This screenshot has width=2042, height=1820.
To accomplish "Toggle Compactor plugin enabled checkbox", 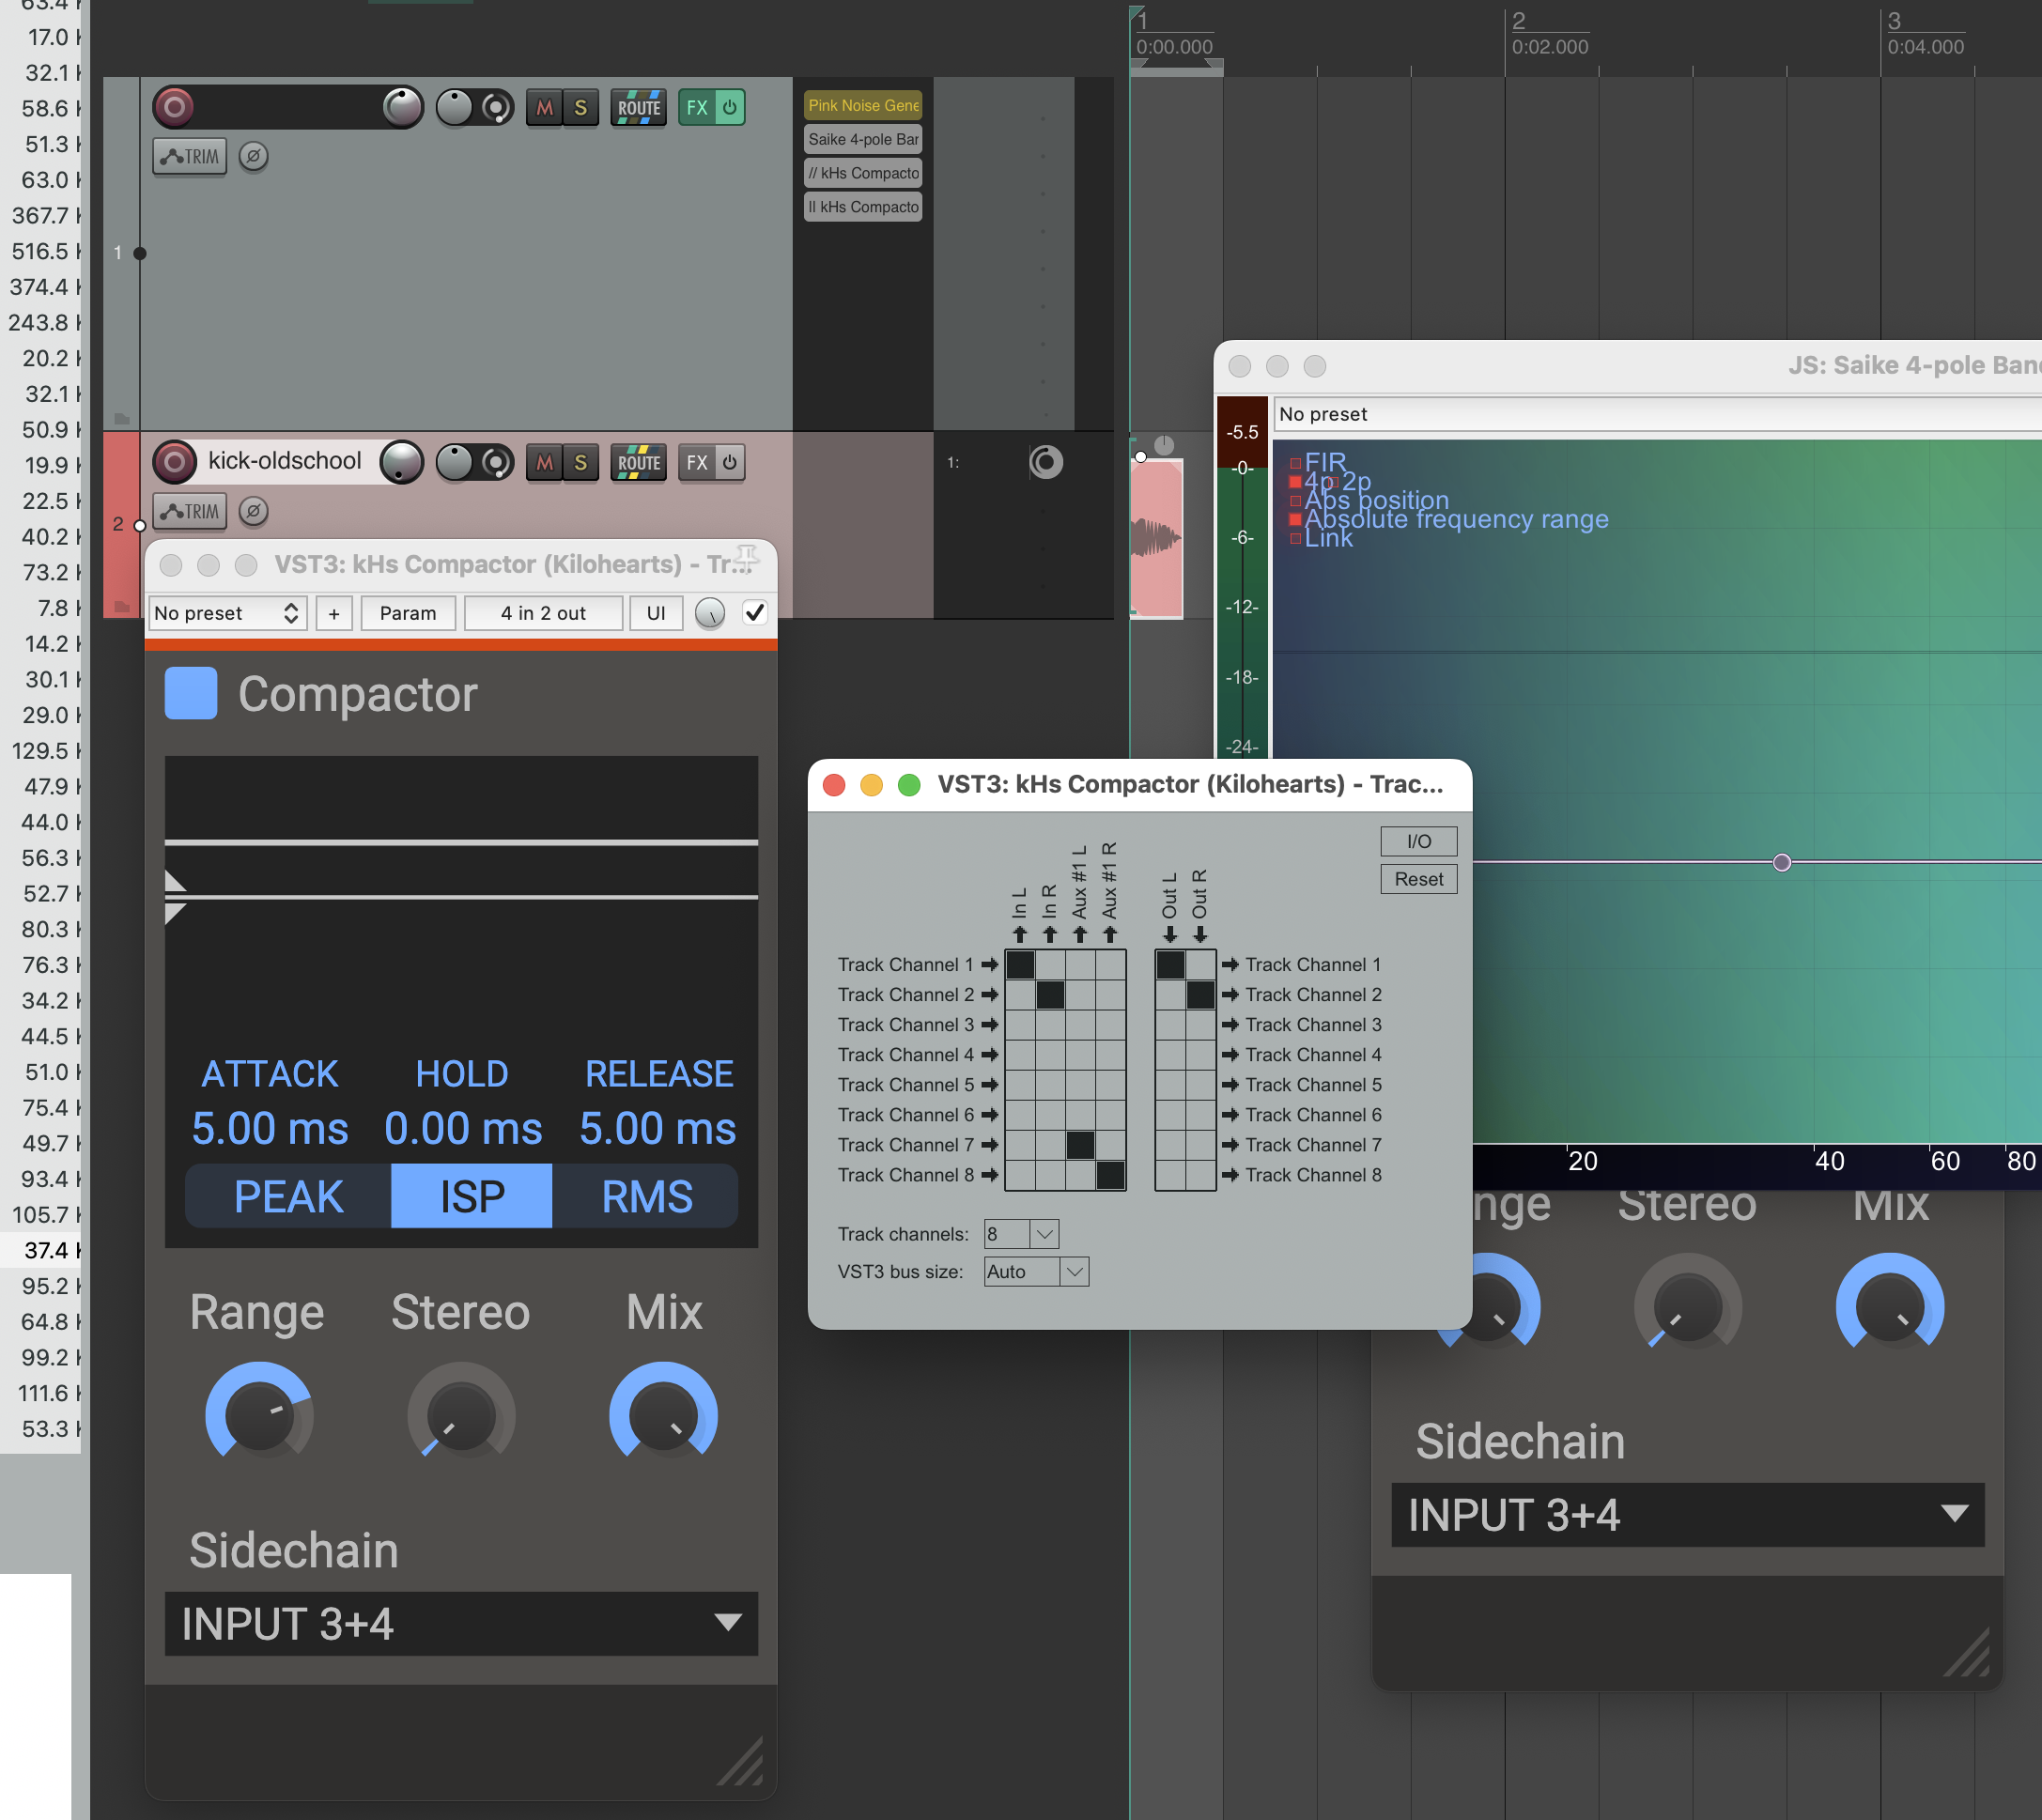I will point(755,612).
